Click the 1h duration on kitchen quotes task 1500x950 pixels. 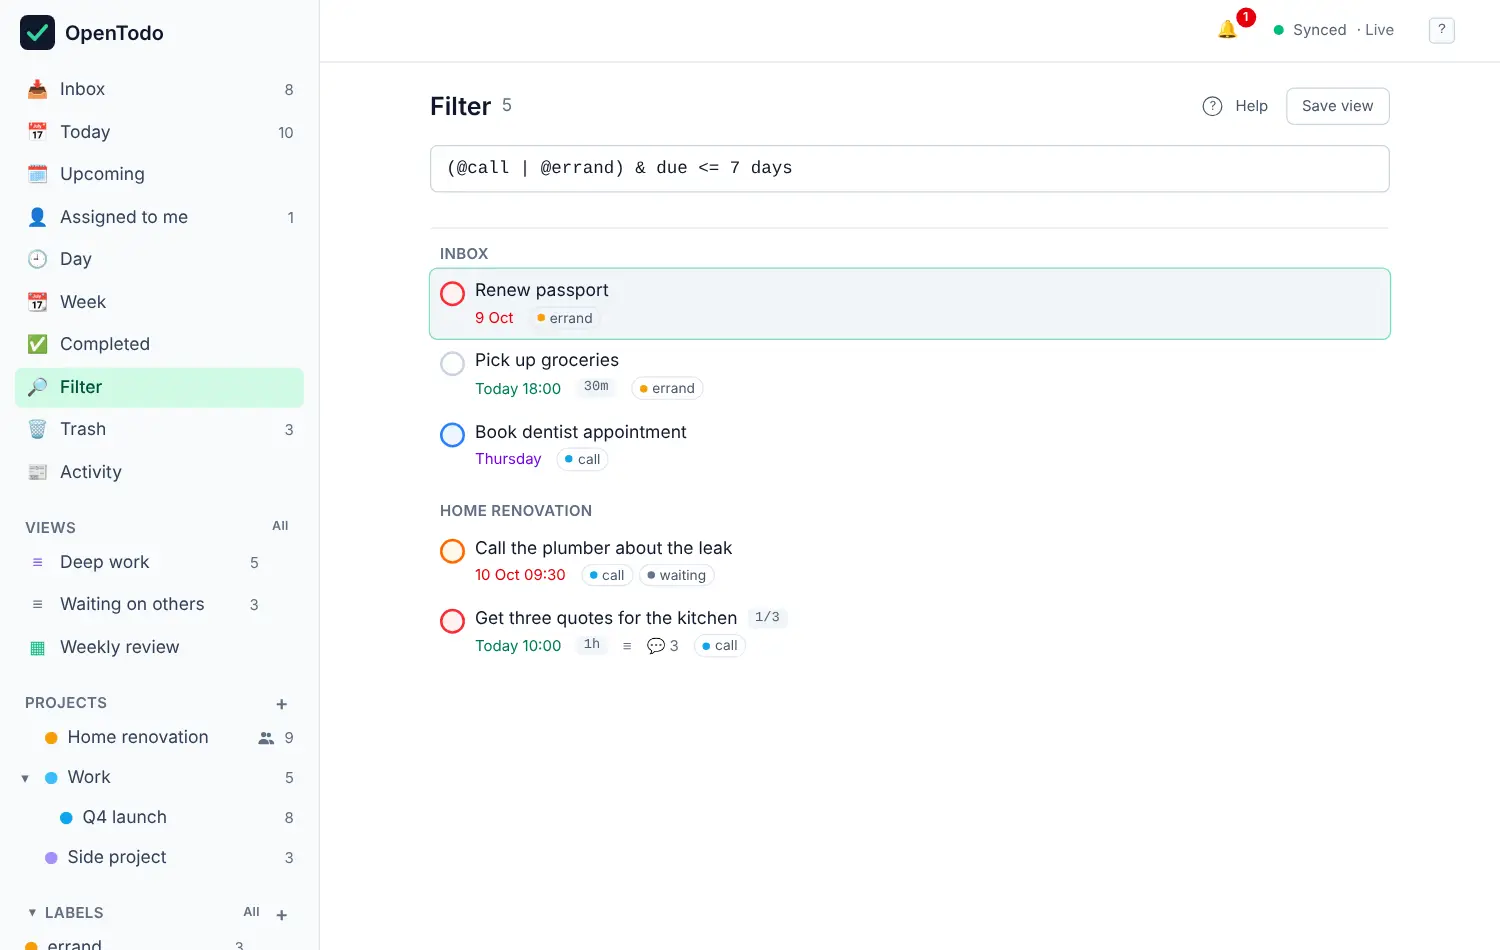[592, 645]
